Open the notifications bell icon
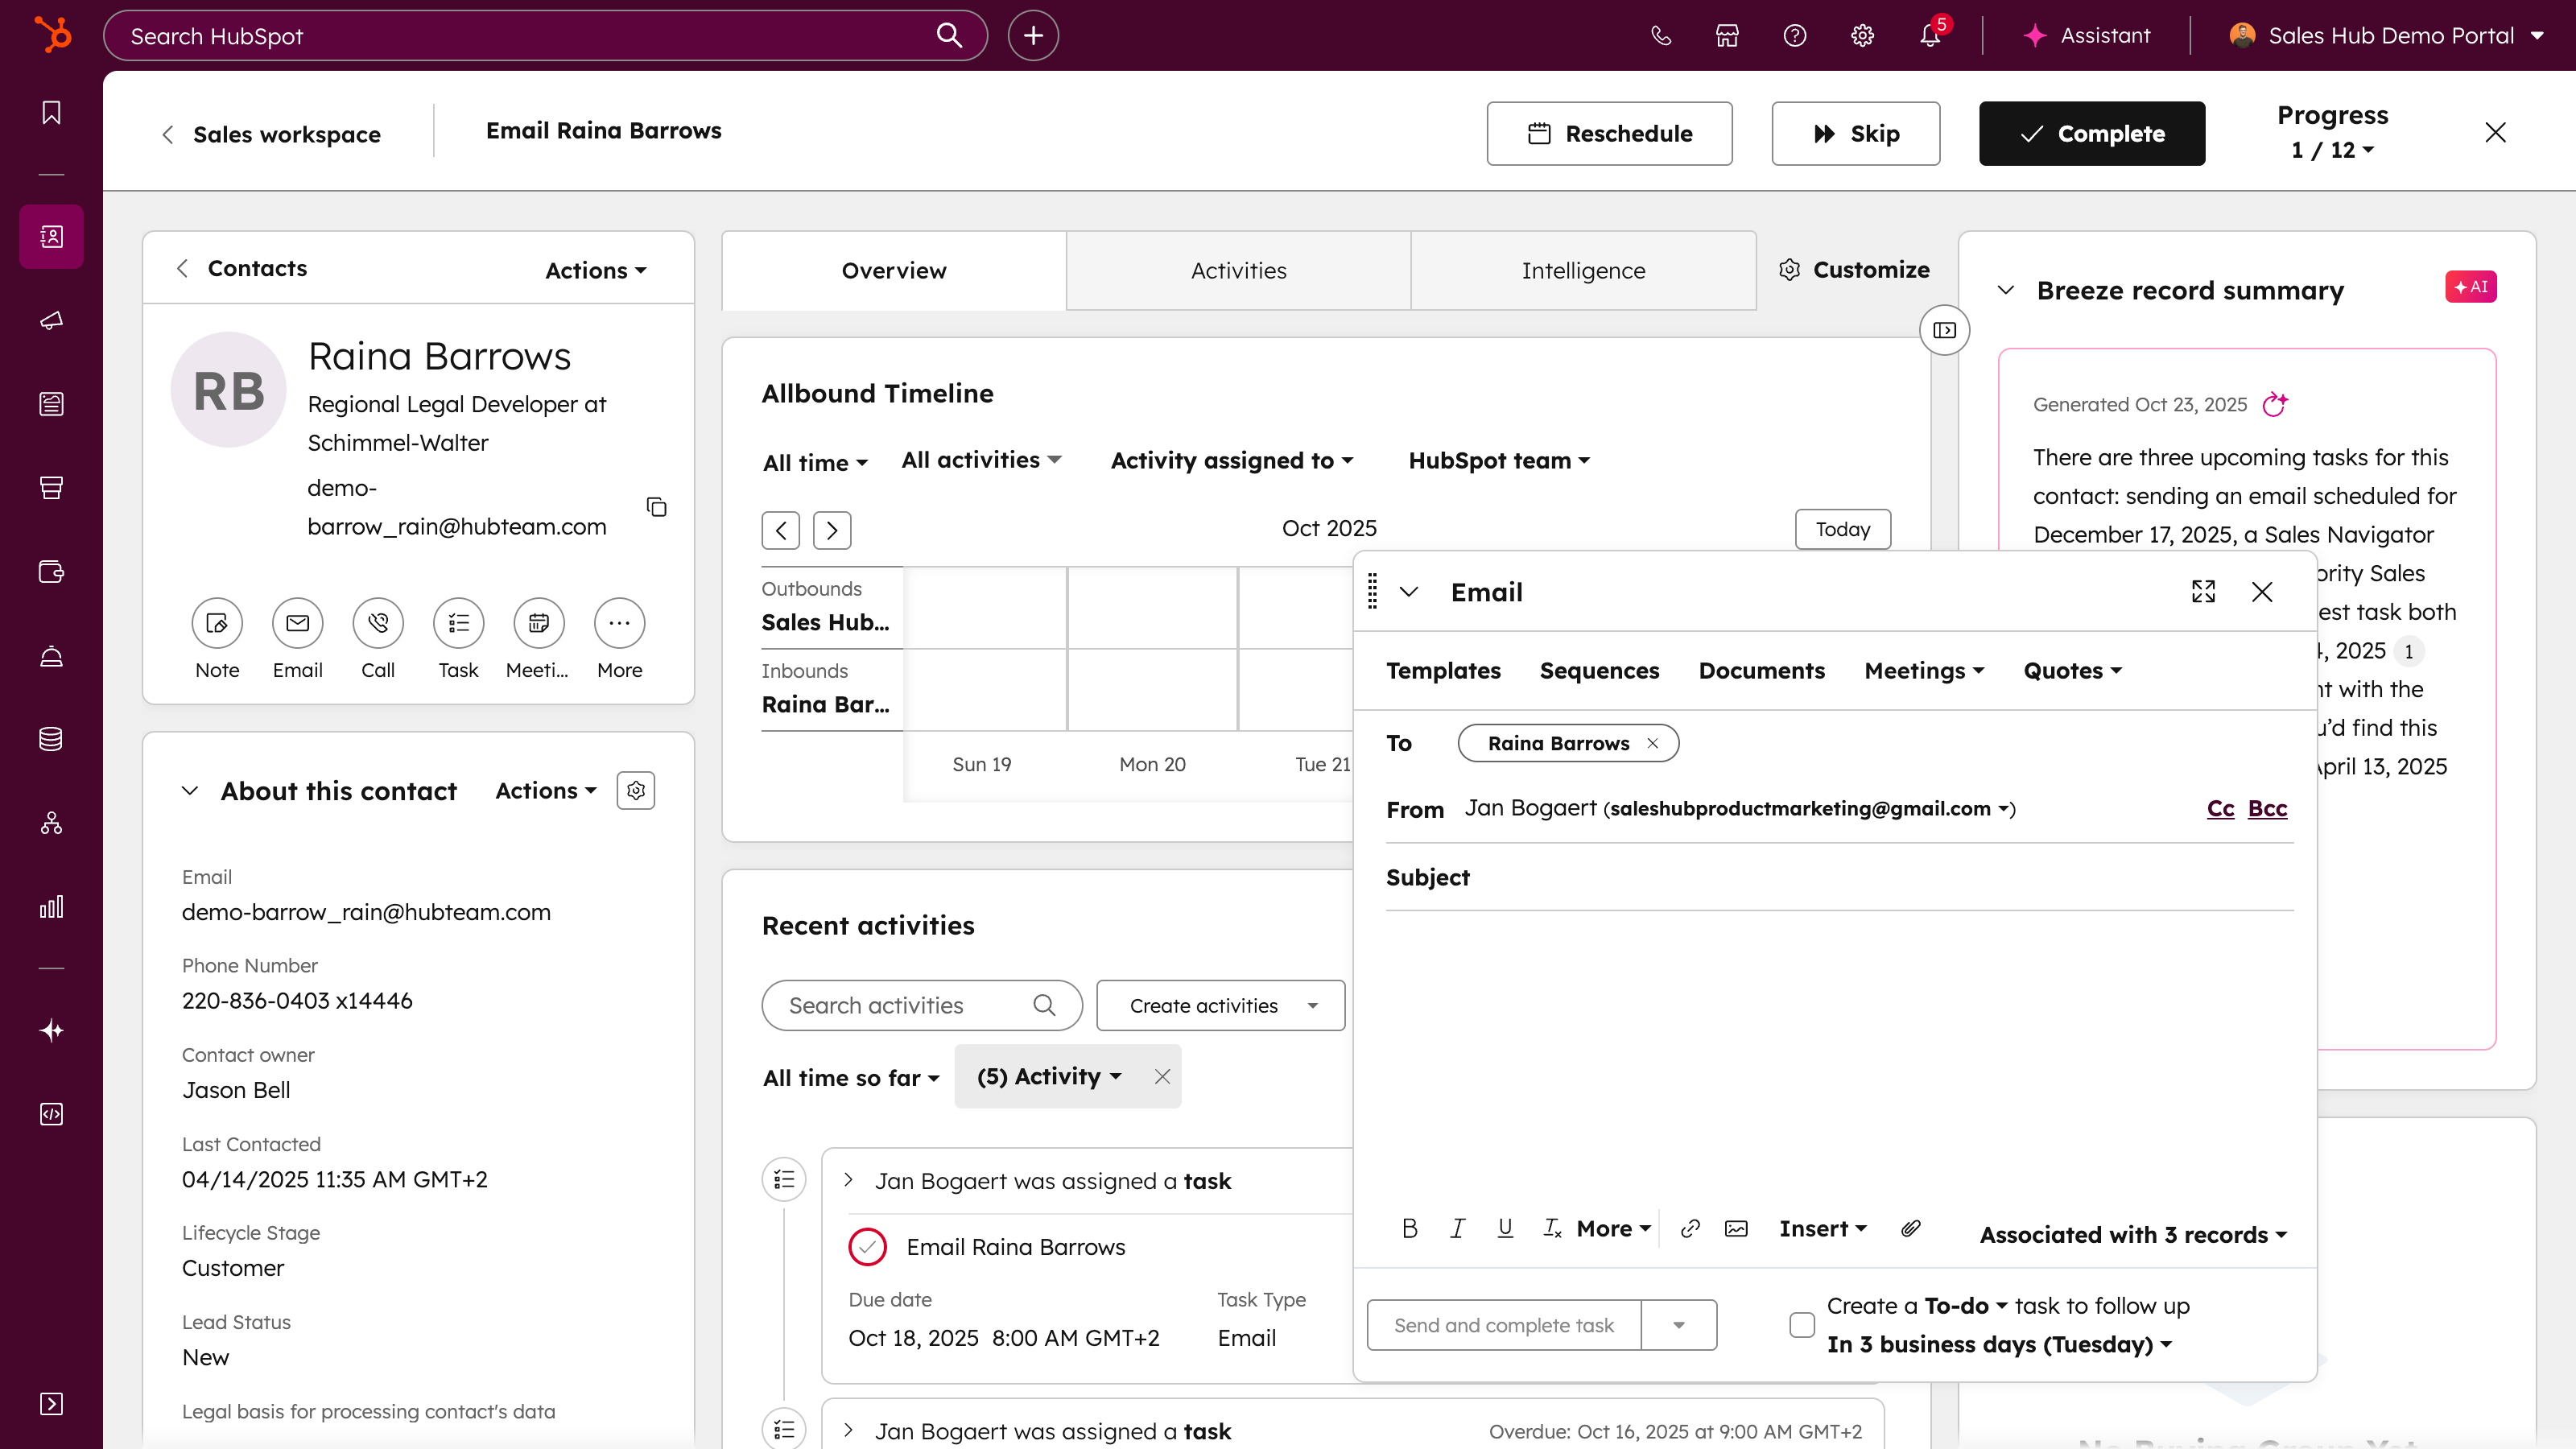 [x=1929, y=36]
